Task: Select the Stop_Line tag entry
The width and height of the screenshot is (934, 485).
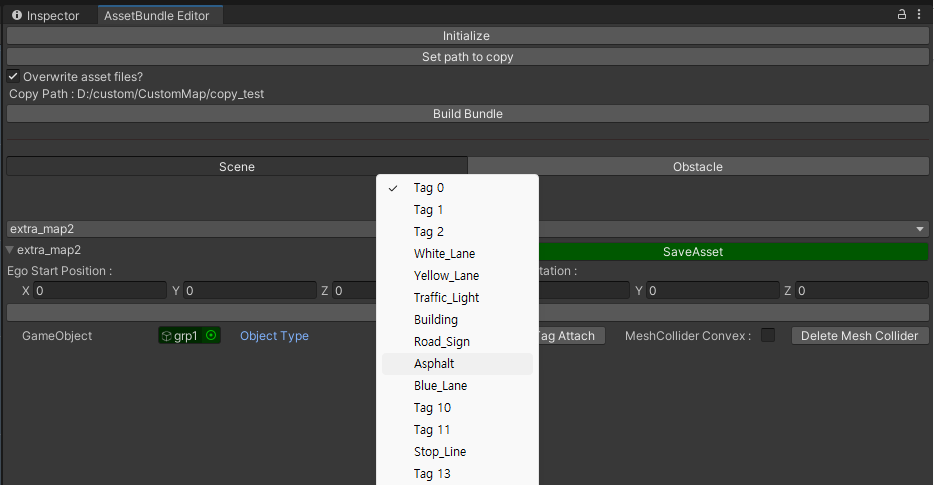Action: pyautogui.click(x=441, y=452)
